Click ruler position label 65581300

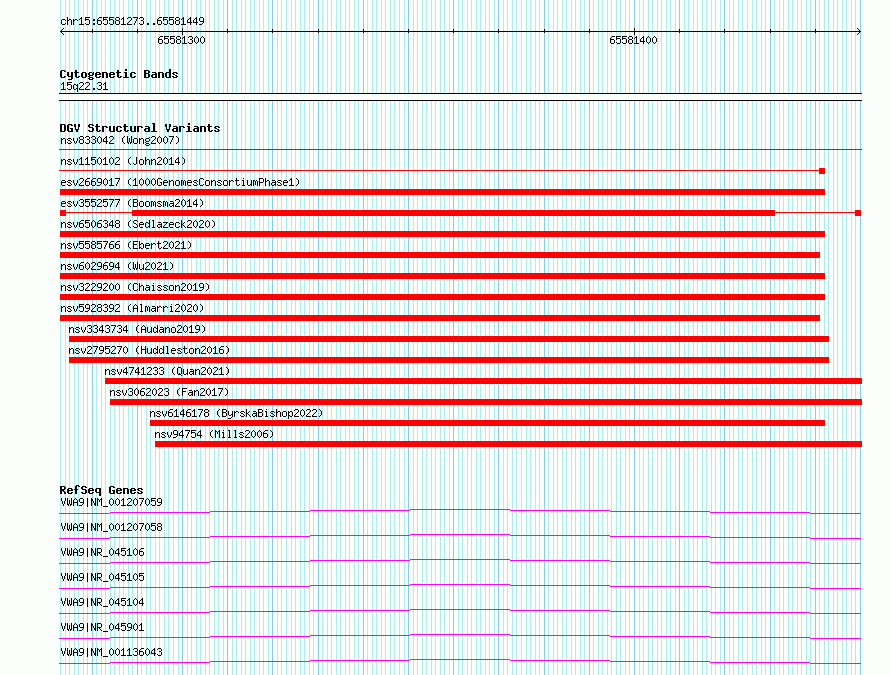click(x=181, y=40)
